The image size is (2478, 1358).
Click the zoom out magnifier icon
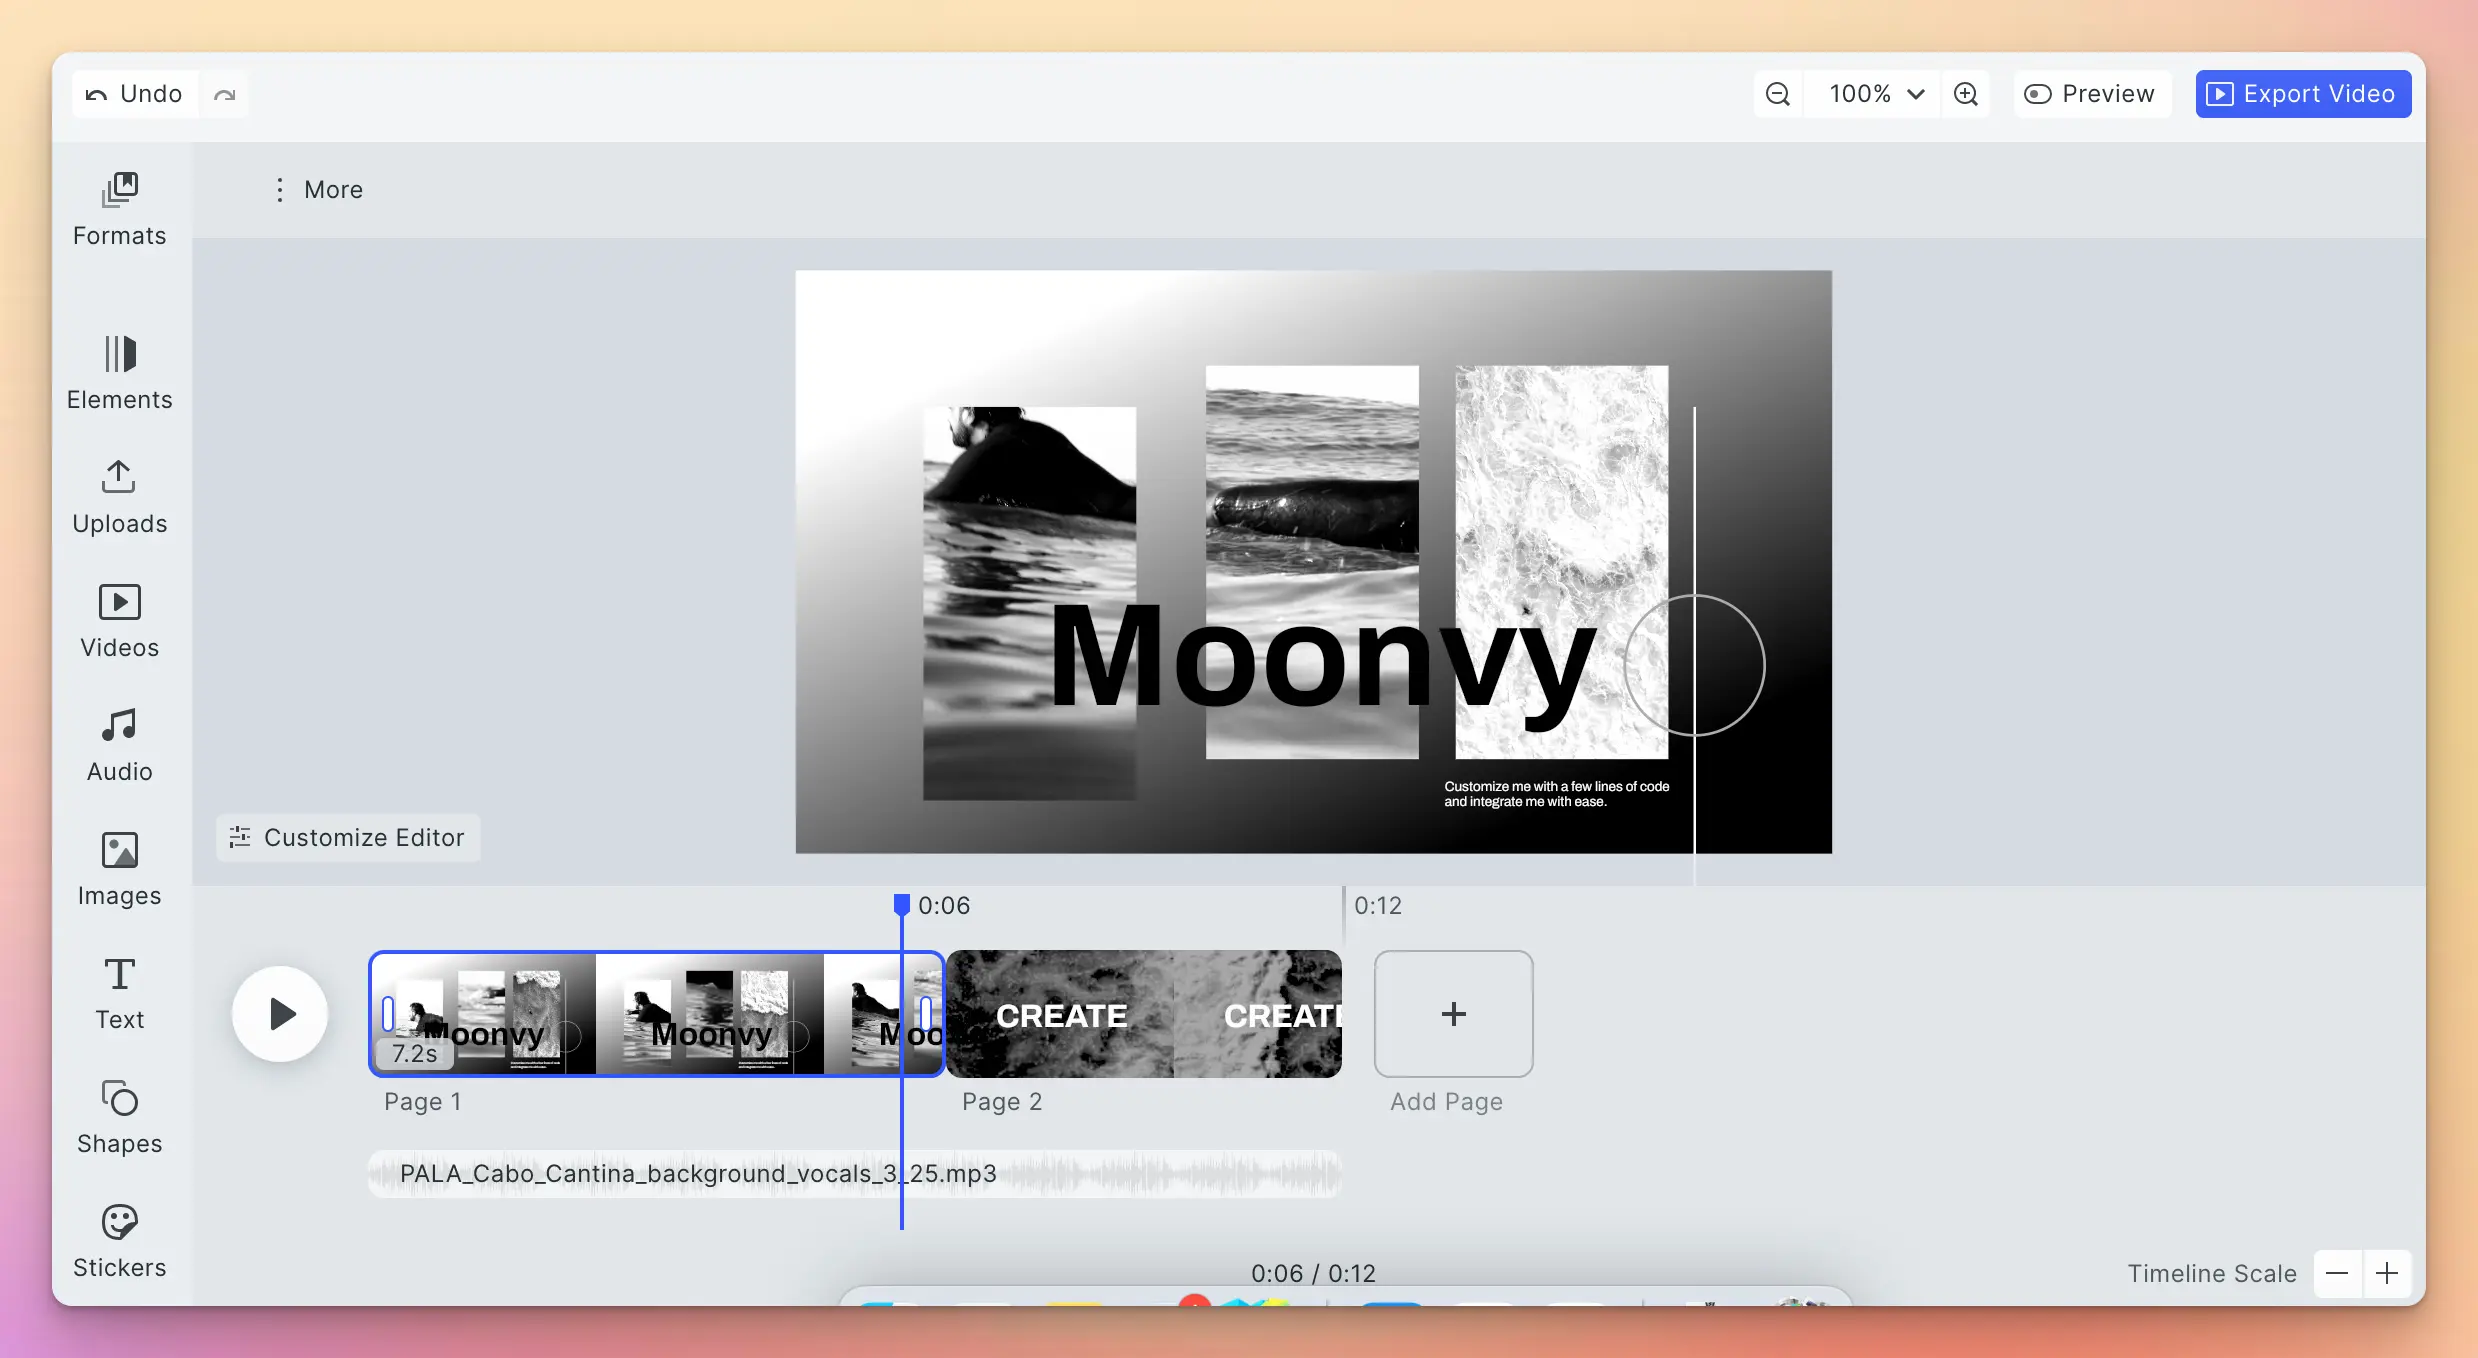click(x=1777, y=94)
